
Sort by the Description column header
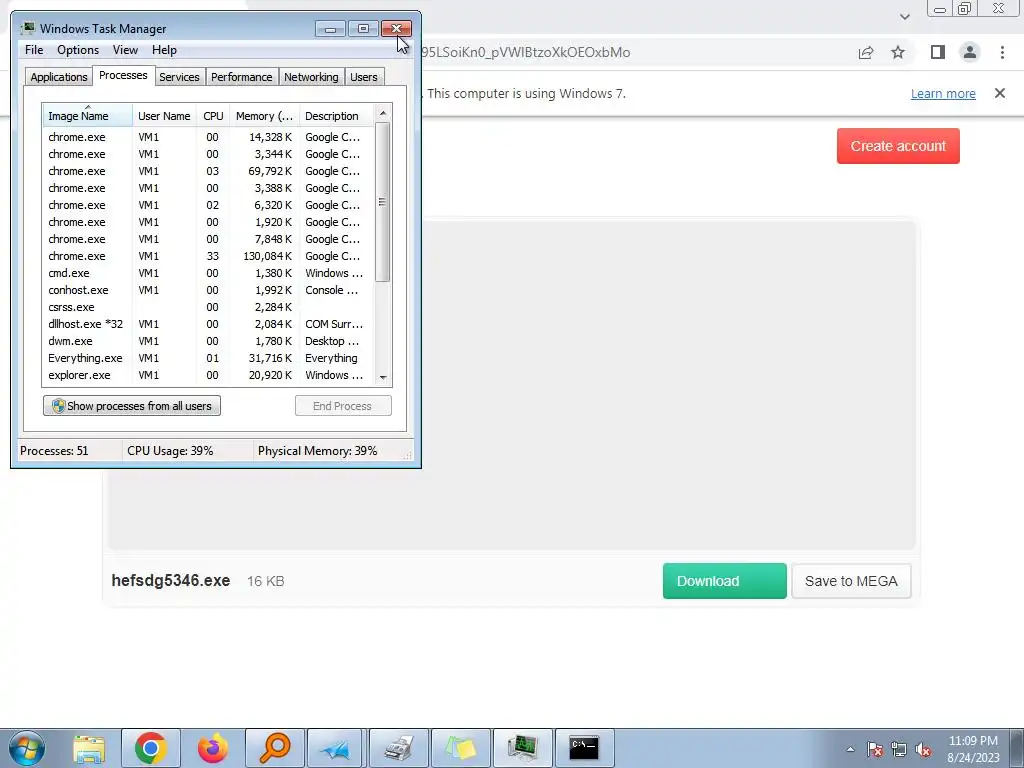(337, 116)
